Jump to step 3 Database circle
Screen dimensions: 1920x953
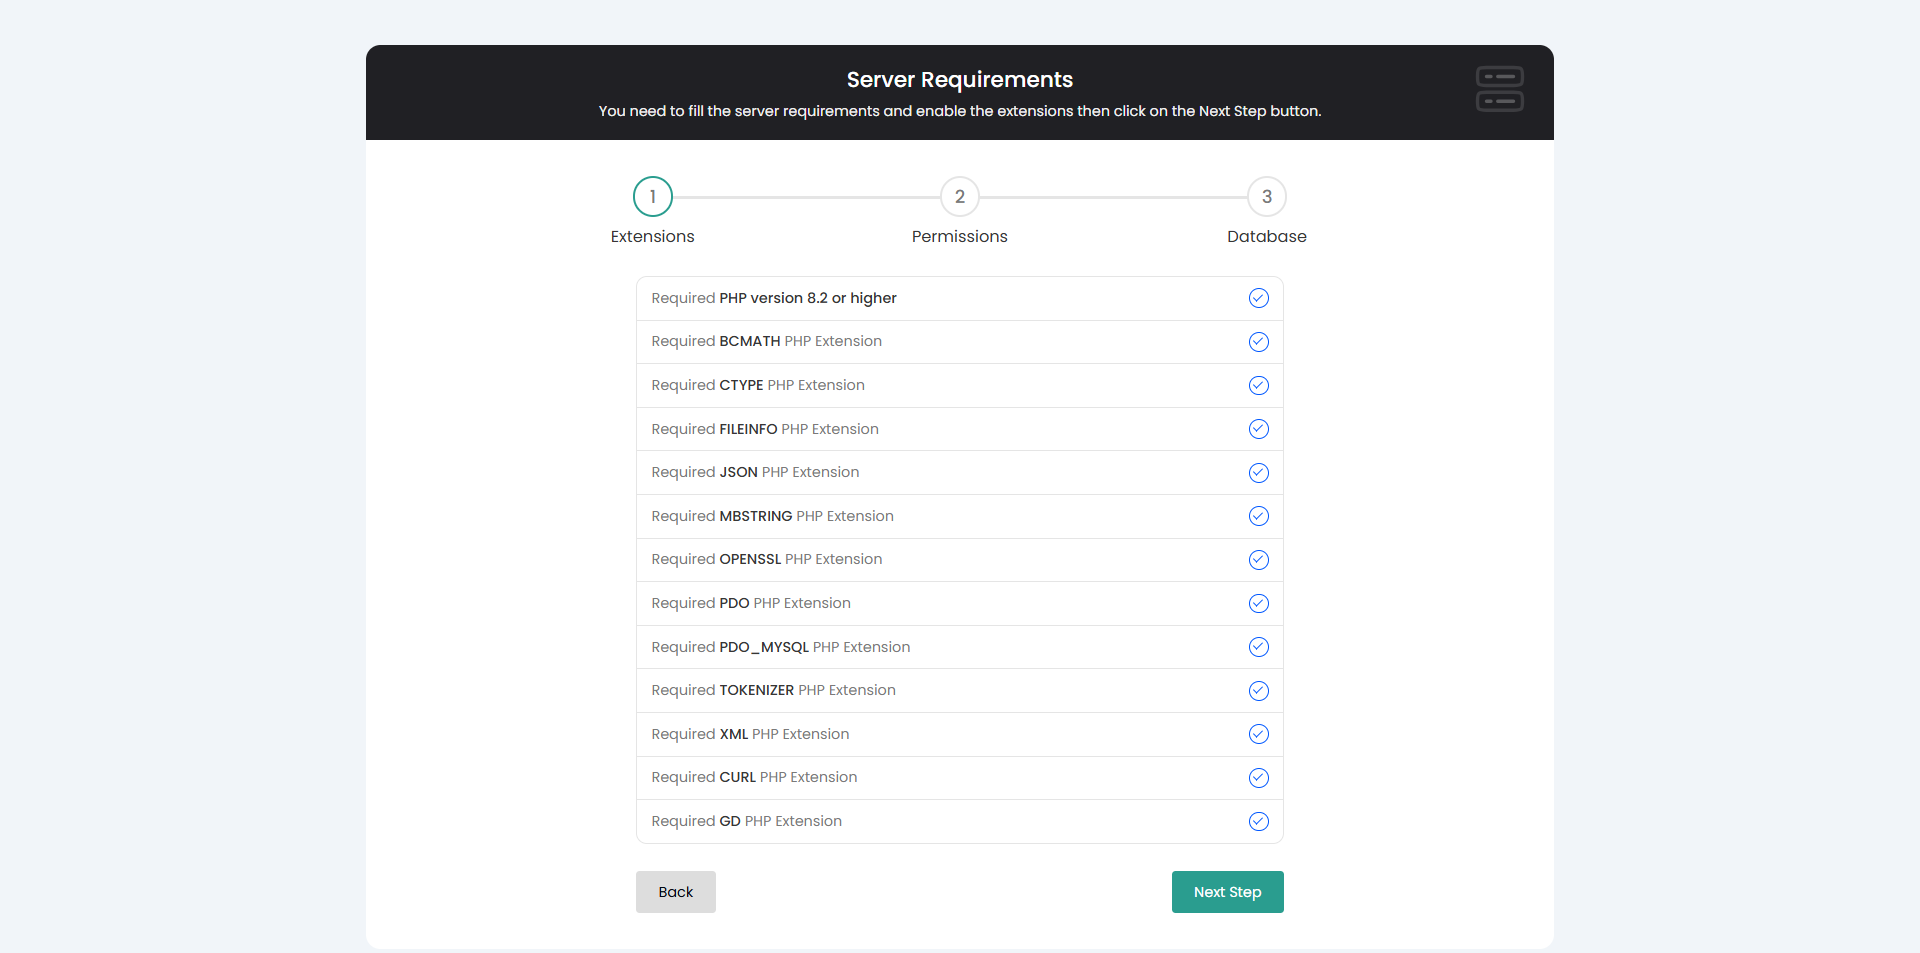[1267, 197]
